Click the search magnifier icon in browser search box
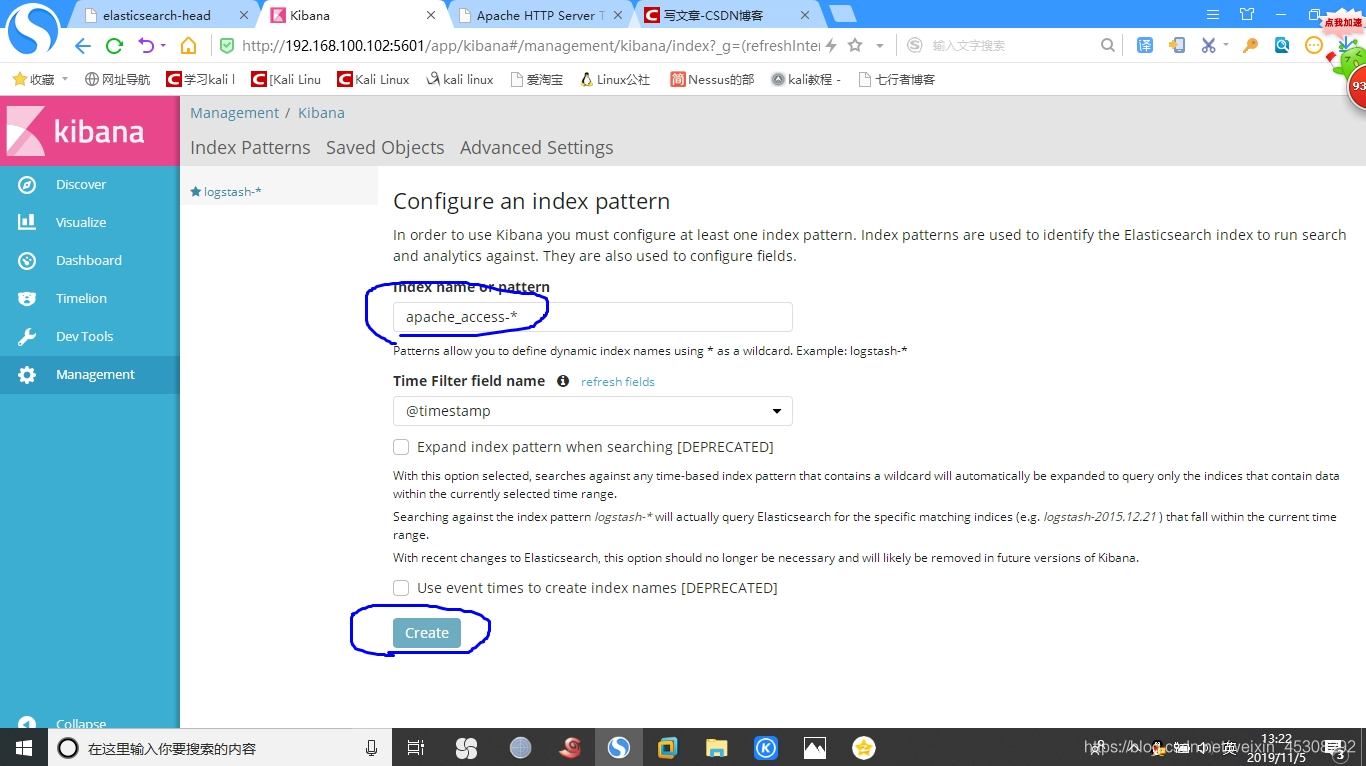 click(x=1107, y=45)
